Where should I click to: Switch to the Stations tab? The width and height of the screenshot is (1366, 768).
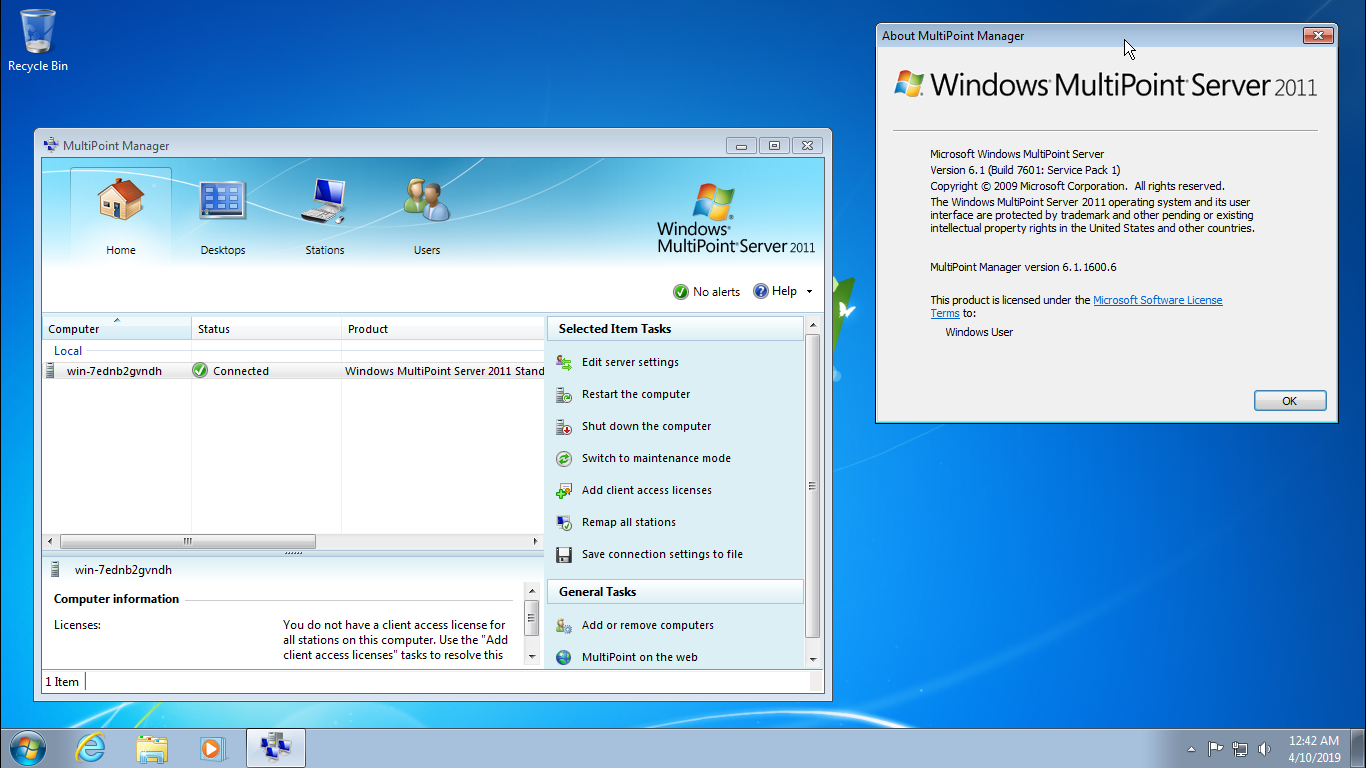(x=324, y=216)
